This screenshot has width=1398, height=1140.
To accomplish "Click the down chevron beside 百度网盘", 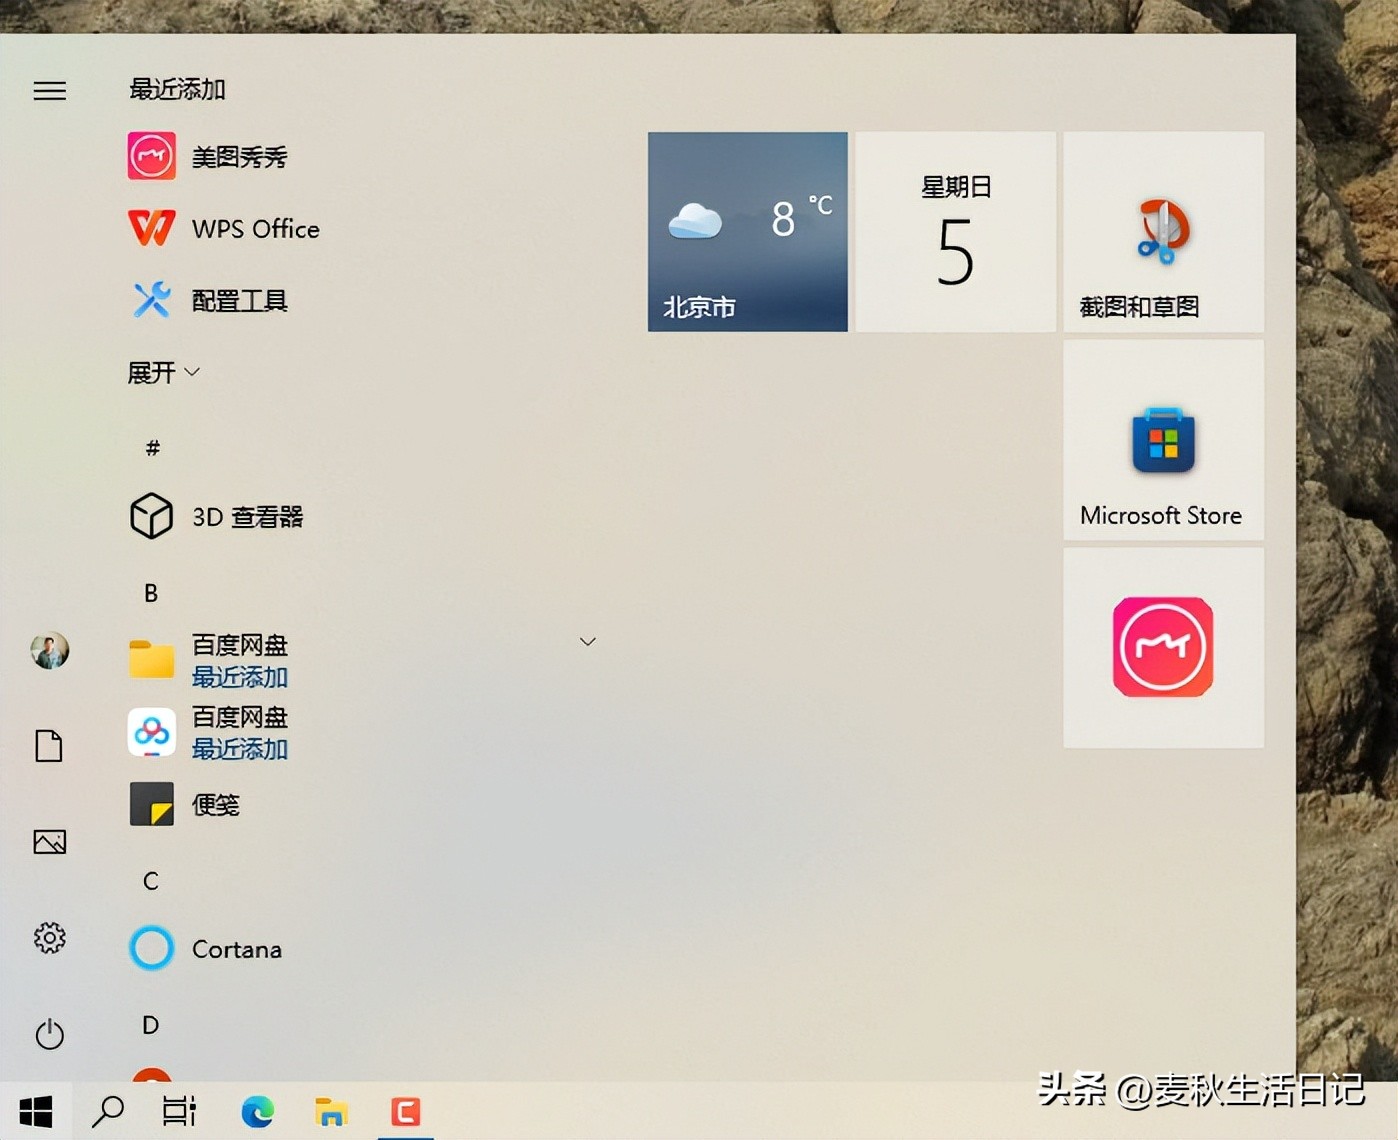I will (588, 641).
